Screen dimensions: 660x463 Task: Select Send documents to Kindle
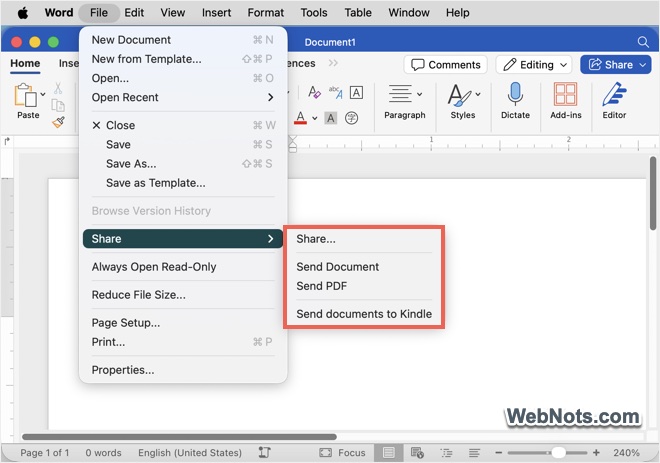coord(364,314)
